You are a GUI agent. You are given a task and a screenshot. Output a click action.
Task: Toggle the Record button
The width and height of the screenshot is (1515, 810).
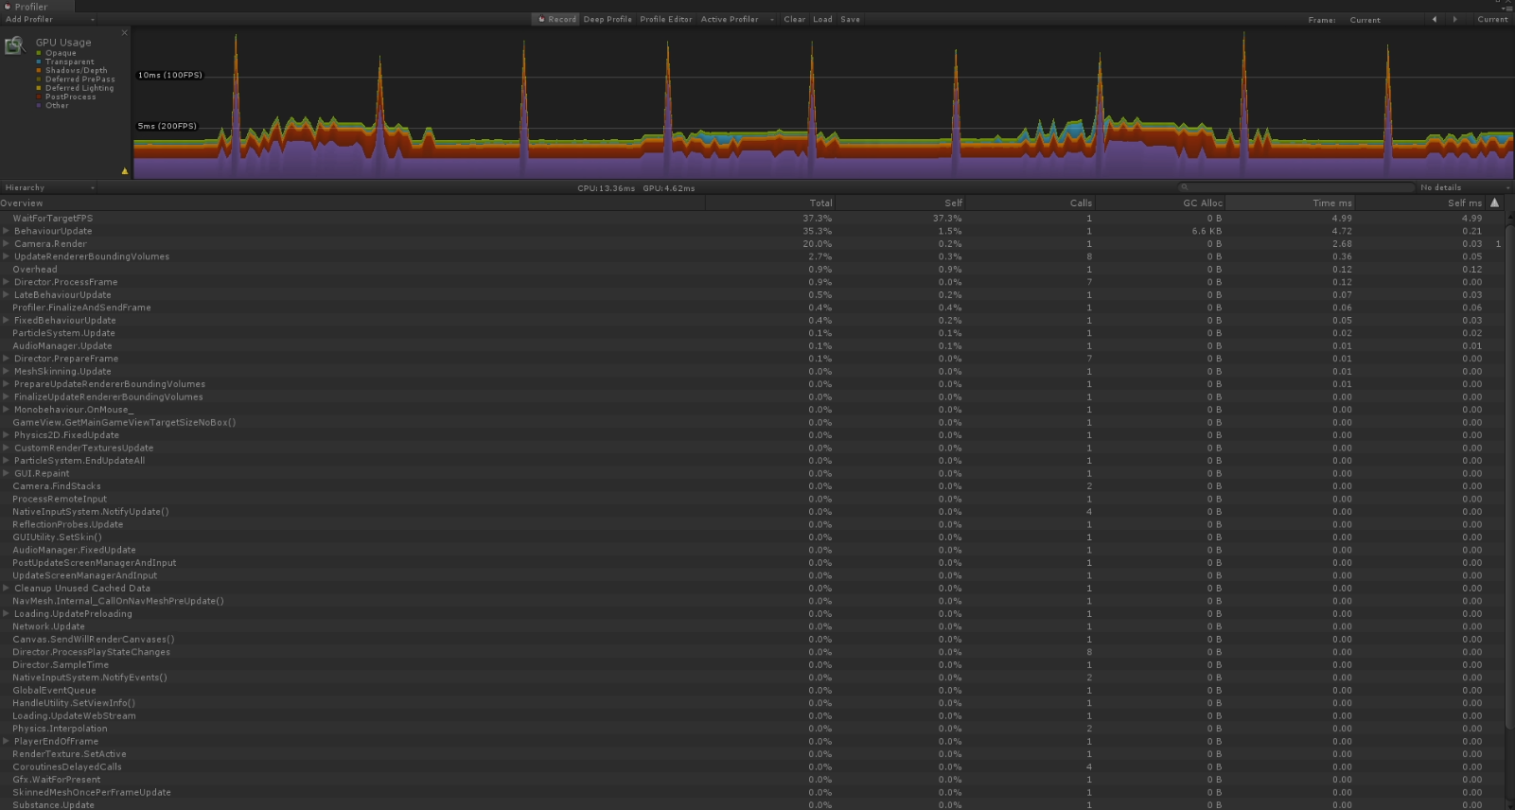(555, 19)
